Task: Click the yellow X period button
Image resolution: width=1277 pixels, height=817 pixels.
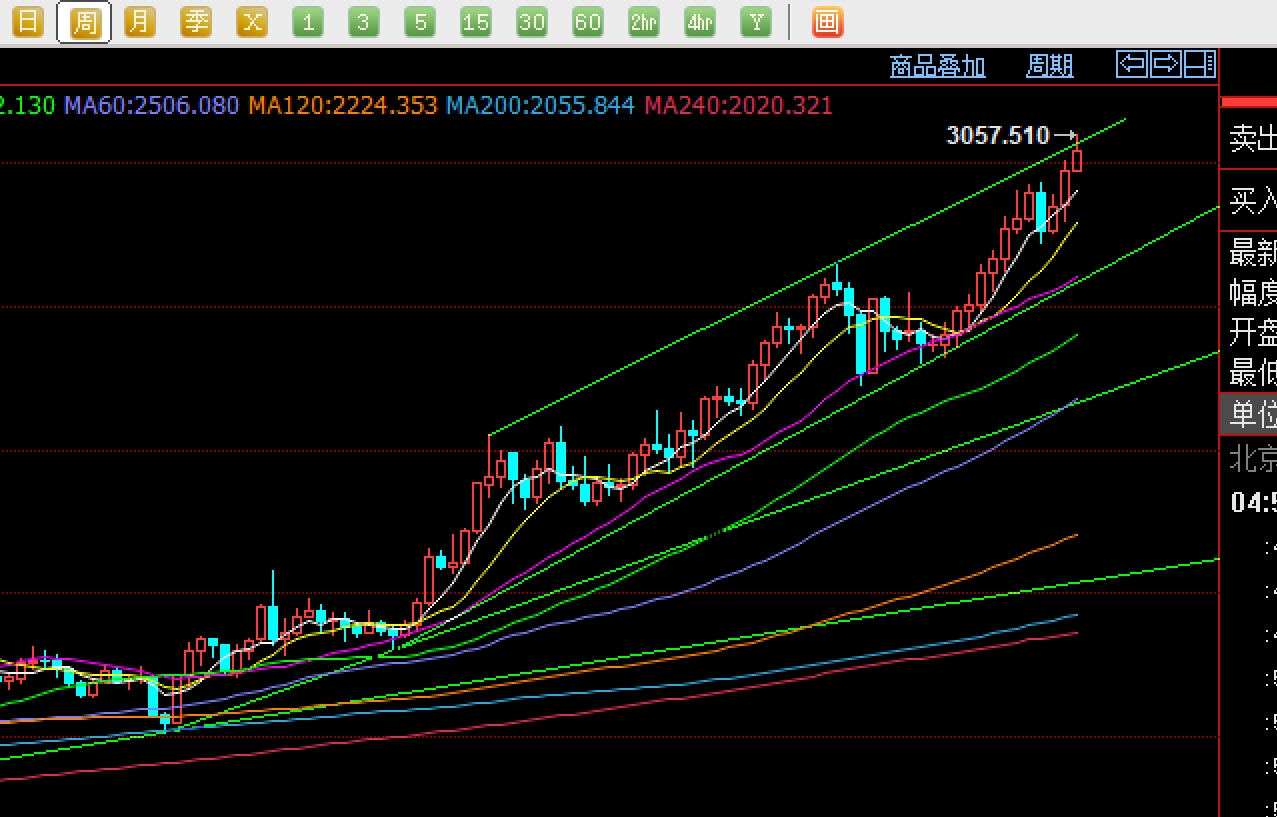Action: pos(252,22)
